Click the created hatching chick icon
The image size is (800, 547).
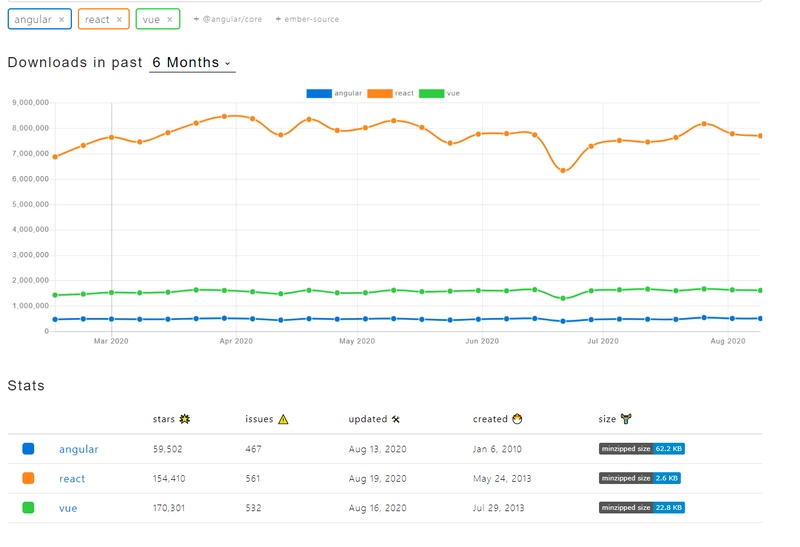click(x=517, y=419)
